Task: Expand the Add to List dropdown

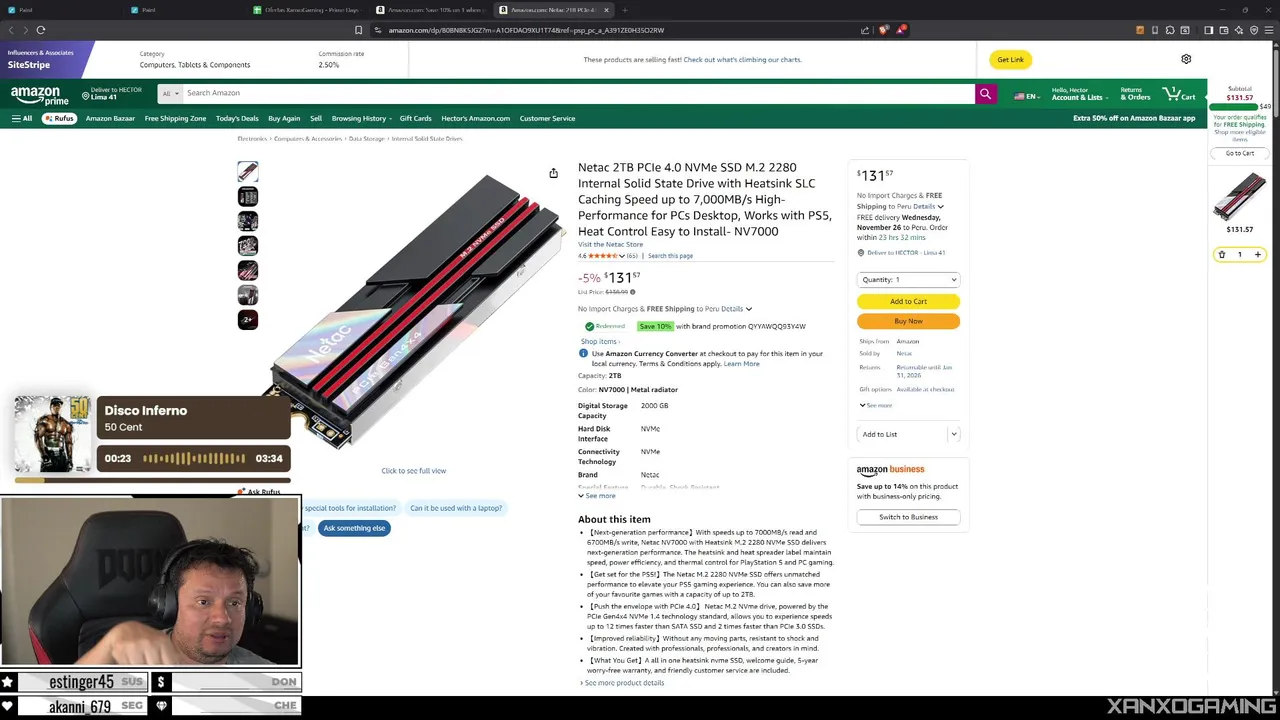Action: coord(954,434)
